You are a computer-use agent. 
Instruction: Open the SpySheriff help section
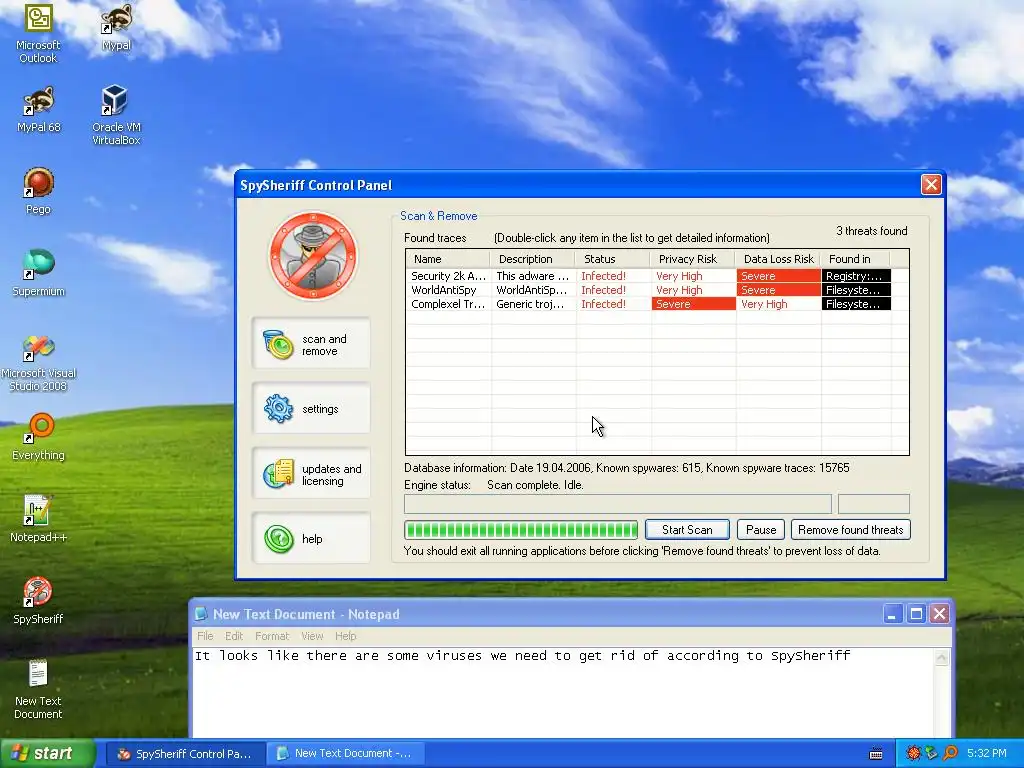[x=311, y=539]
